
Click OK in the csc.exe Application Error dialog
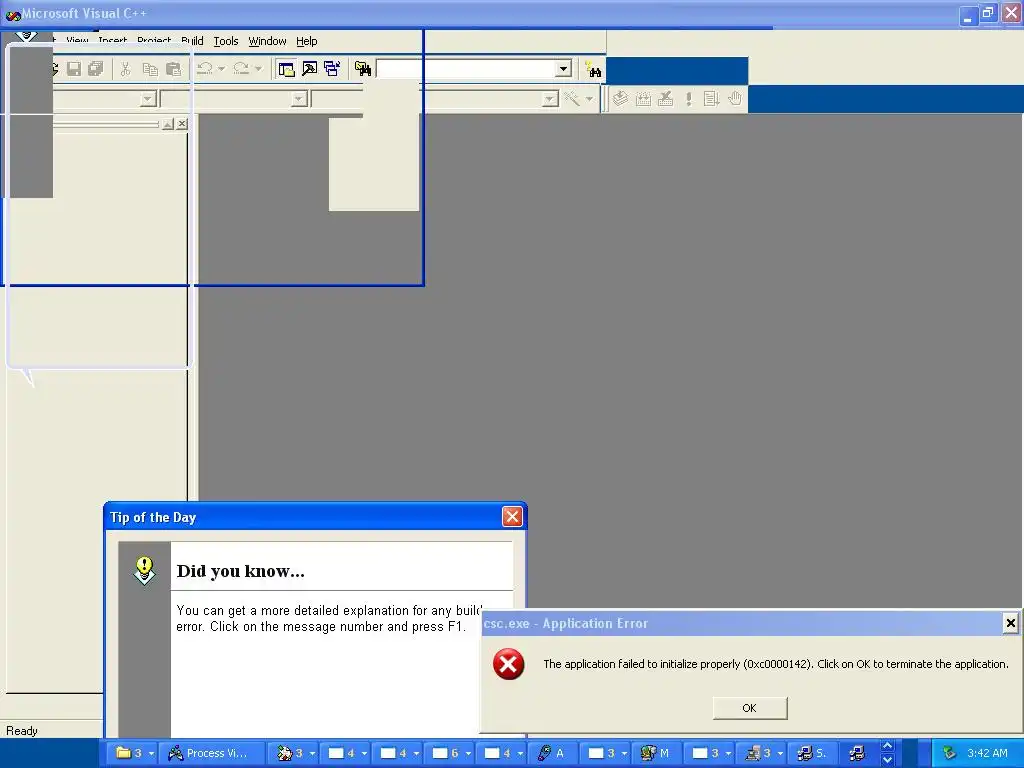(750, 708)
